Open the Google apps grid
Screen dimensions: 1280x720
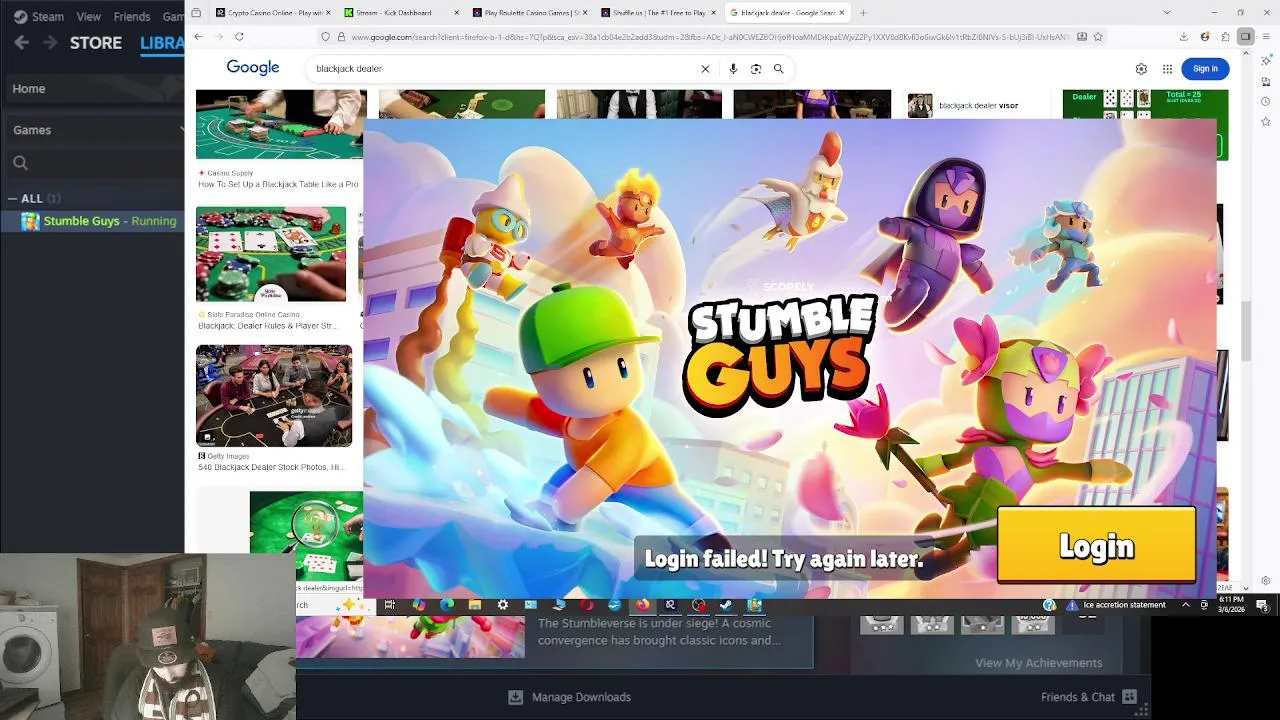pyautogui.click(x=1167, y=69)
